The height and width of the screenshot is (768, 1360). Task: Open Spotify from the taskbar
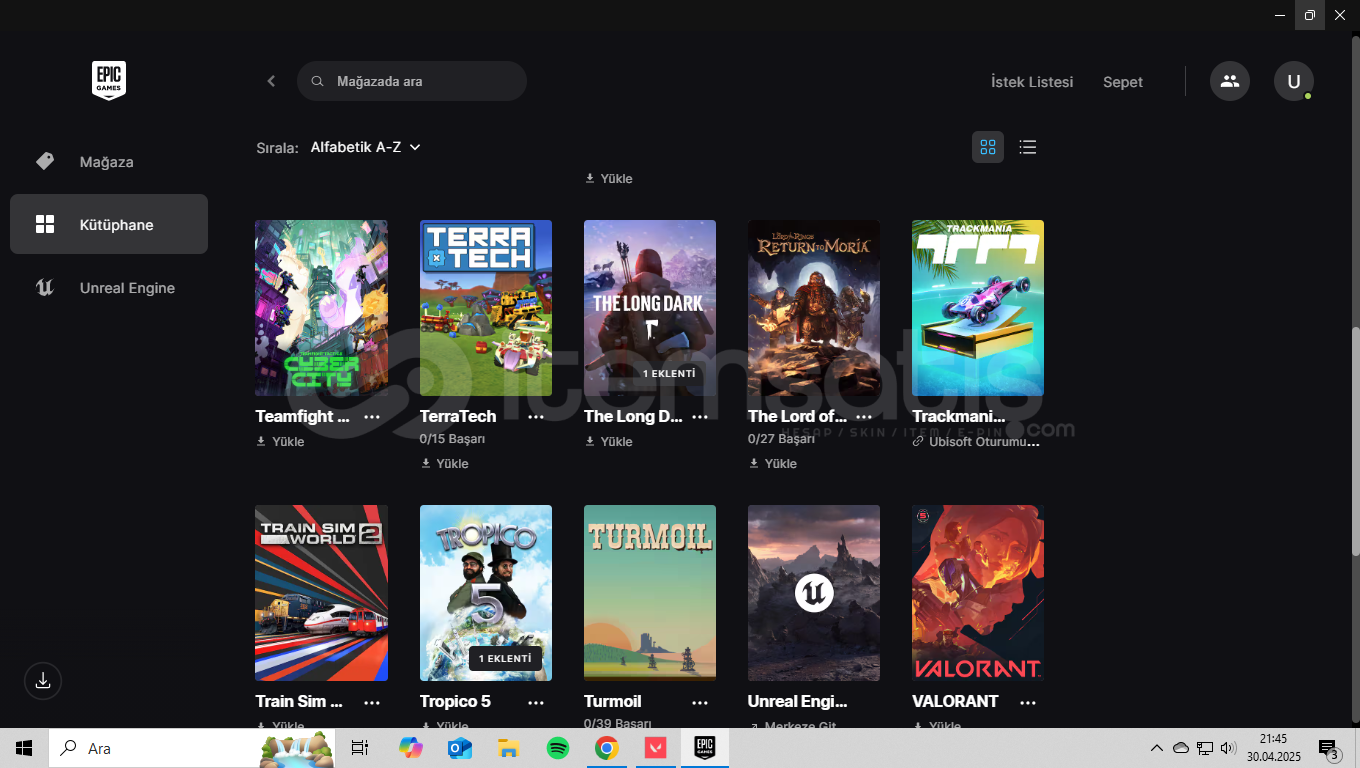558,748
